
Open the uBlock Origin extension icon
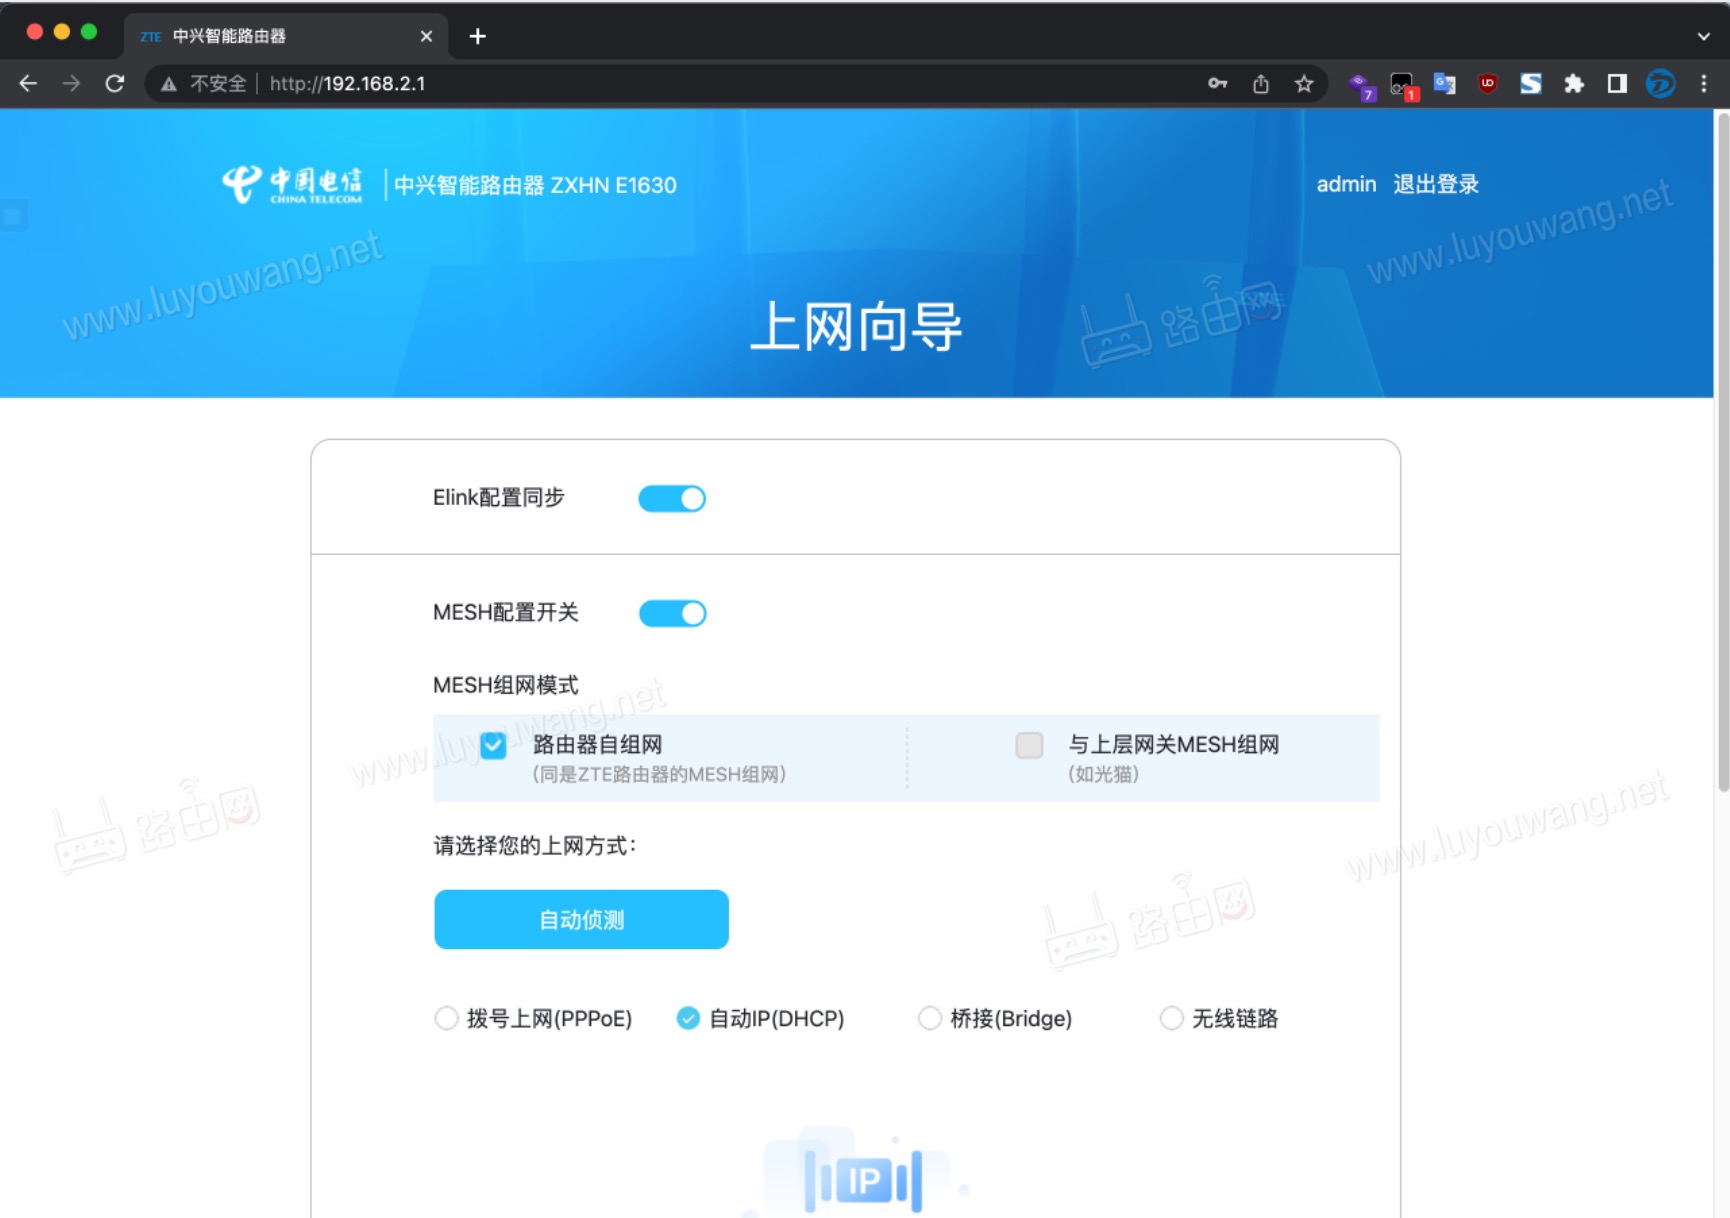pos(1487,84)
